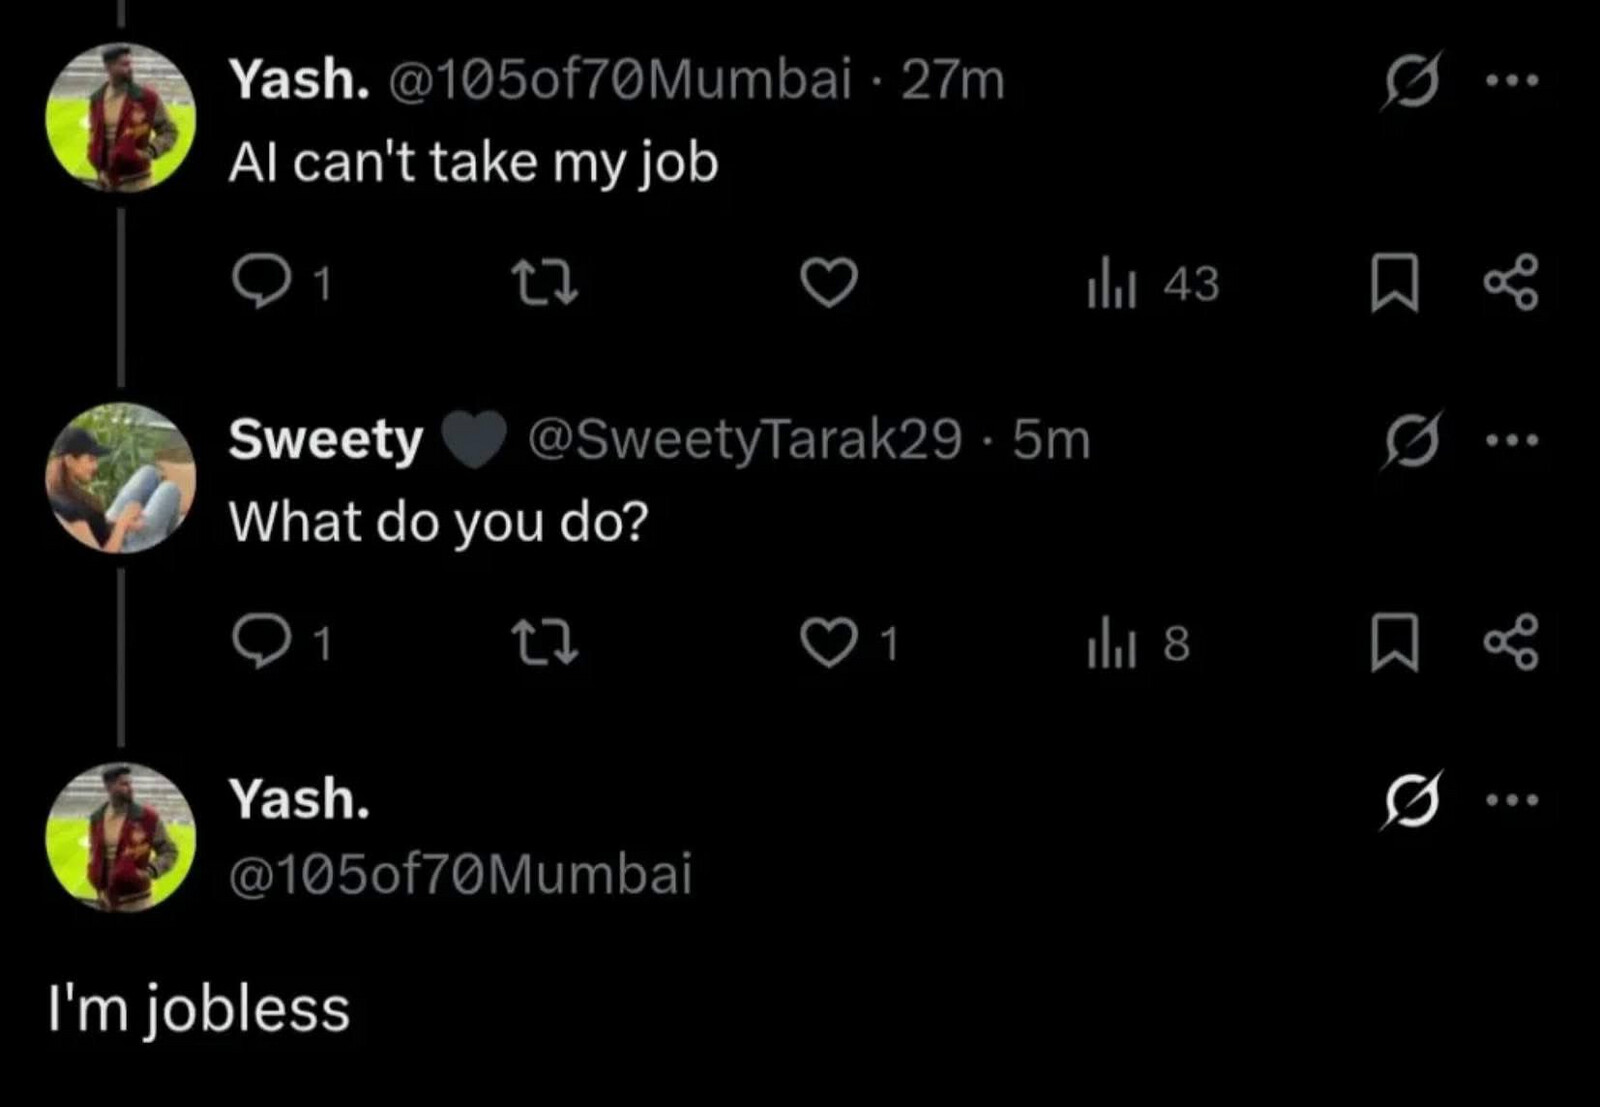Share Sweety's tweet
The width and height of the screenshot is (1600, 1107).
[1511, 643]
